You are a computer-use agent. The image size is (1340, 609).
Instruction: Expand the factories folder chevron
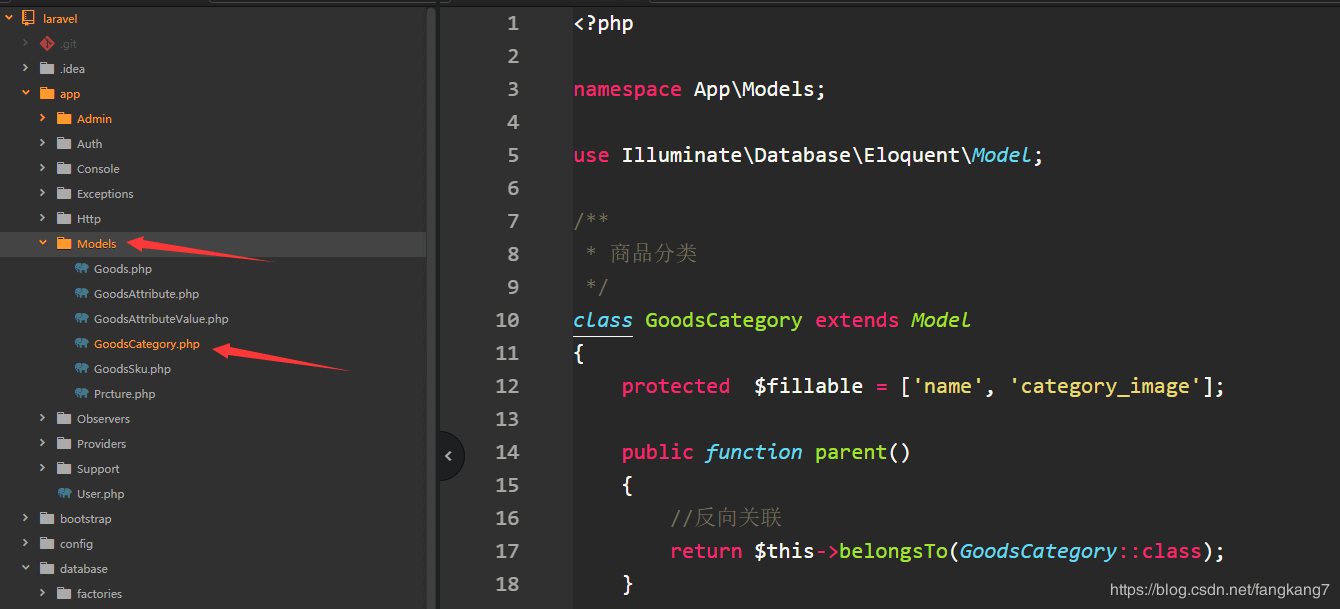(x=43, y=593)
